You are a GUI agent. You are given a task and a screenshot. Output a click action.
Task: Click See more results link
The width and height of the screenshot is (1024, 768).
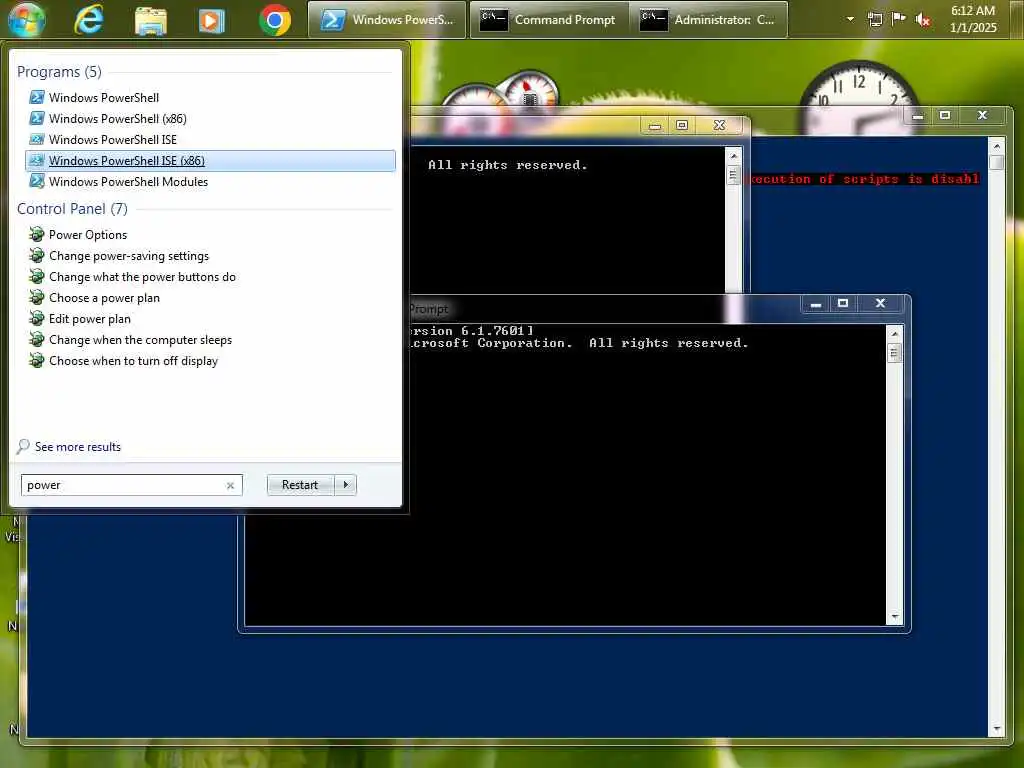click(x=78, y=447)
